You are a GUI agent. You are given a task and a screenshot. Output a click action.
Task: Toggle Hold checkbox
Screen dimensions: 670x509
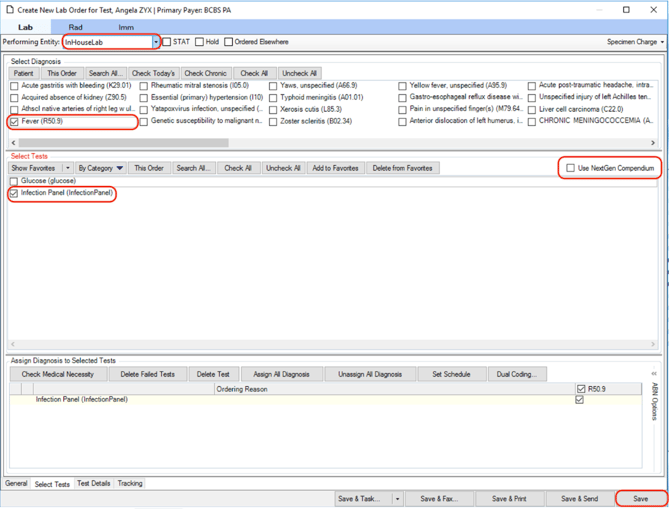click(x=200, y=42)
